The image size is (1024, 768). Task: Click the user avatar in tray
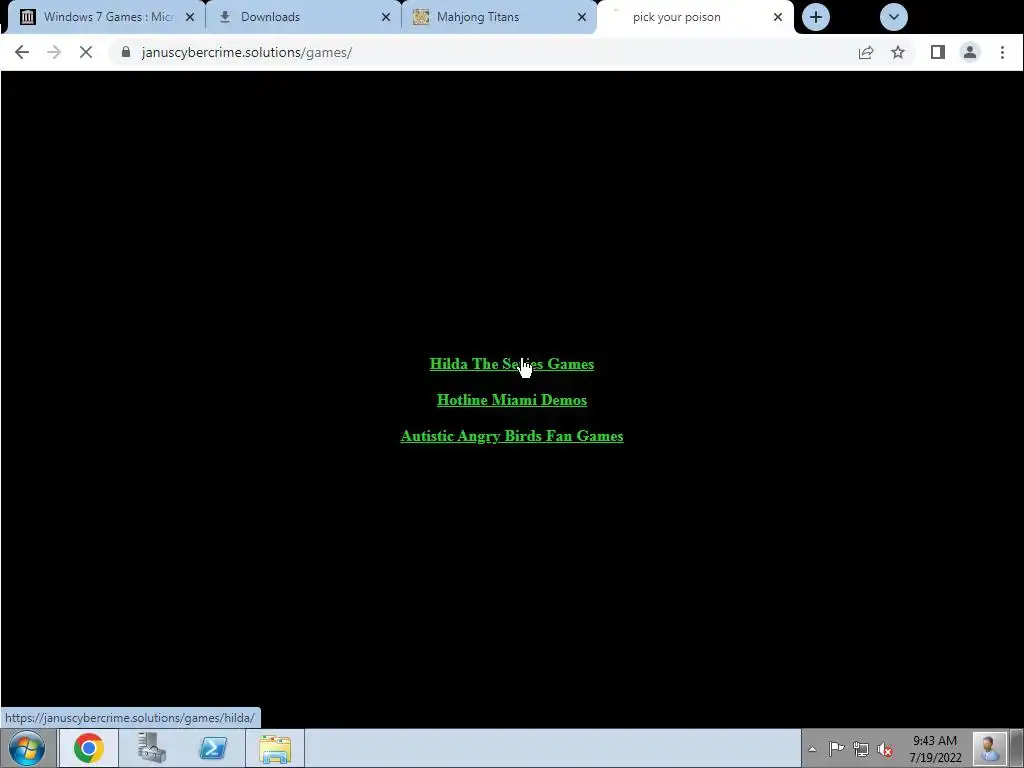tap(988, 748)
